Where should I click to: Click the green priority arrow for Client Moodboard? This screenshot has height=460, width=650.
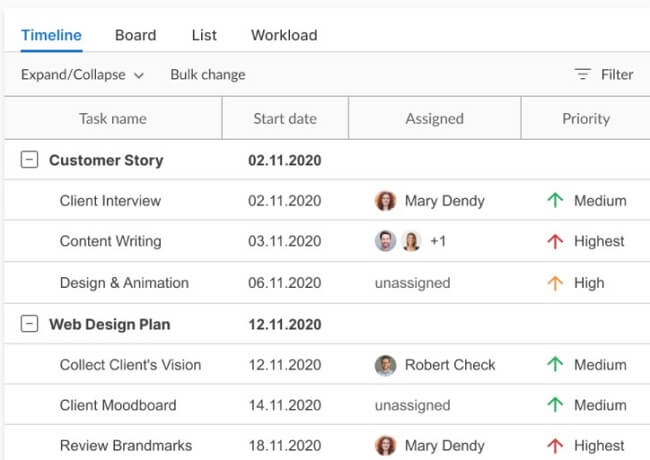click(555, 405)
